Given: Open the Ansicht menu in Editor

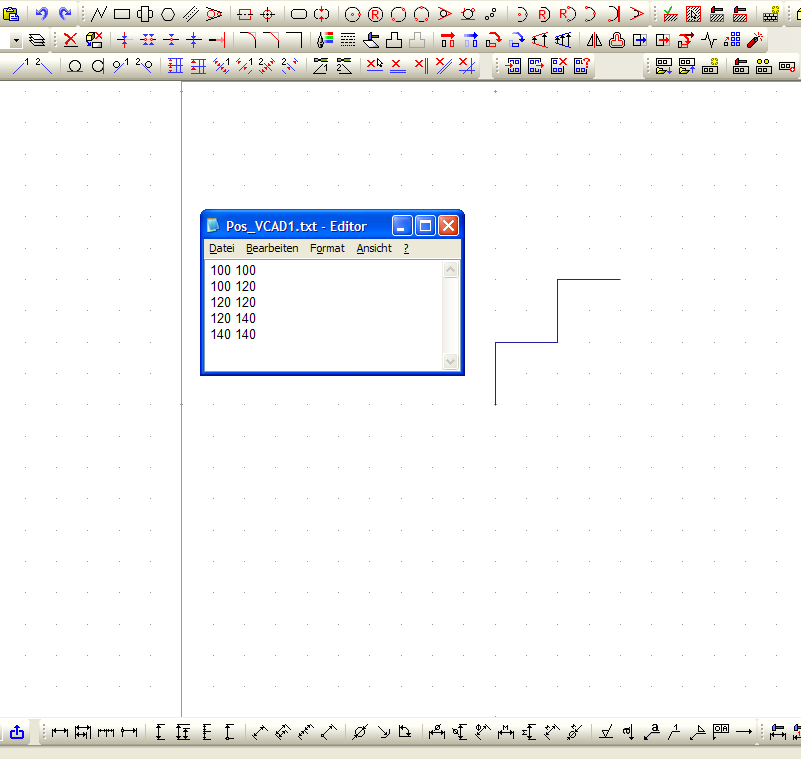Looking at the screenshot, I should click(374, 248).
